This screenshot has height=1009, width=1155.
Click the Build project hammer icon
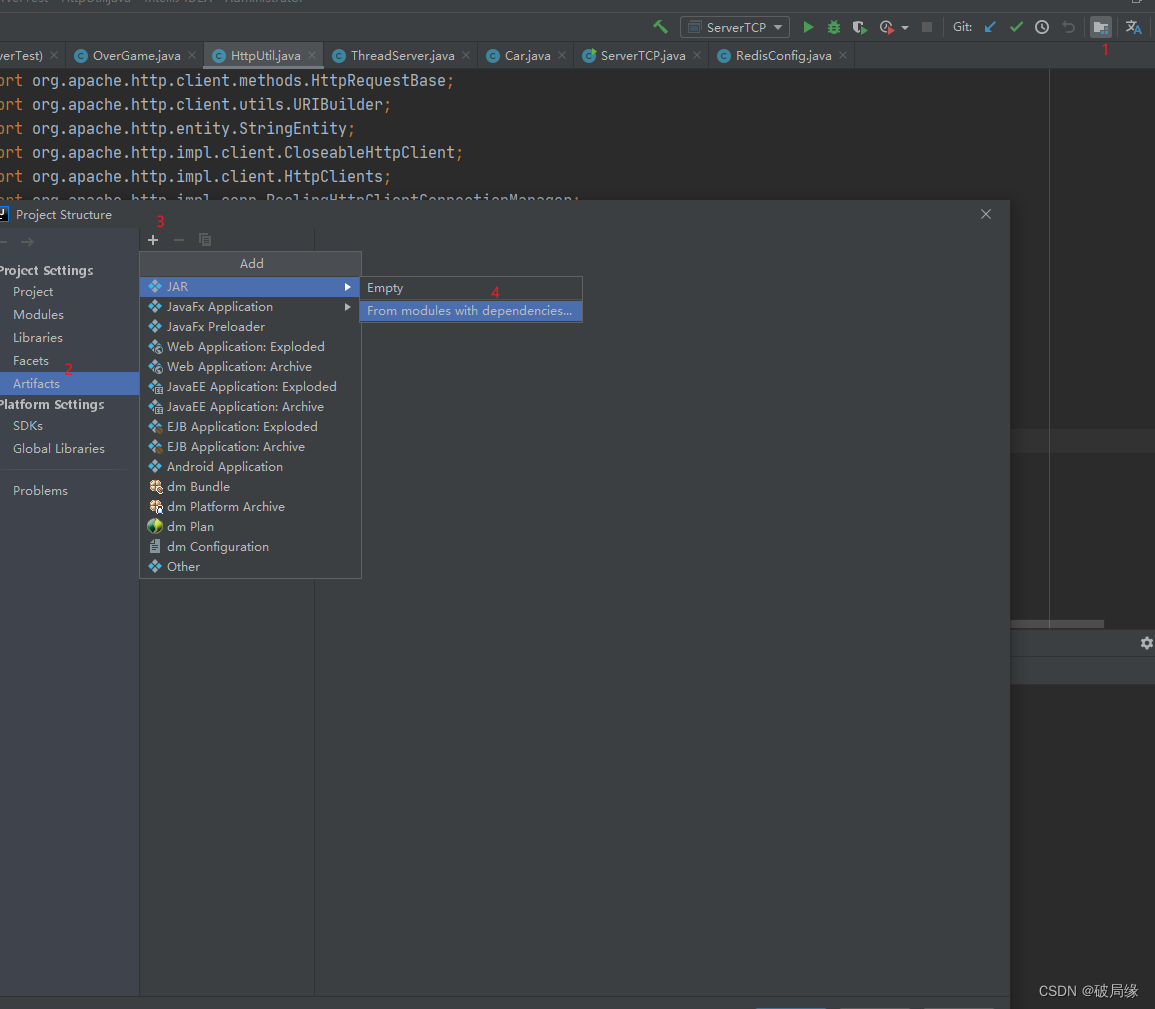(660, 27)
